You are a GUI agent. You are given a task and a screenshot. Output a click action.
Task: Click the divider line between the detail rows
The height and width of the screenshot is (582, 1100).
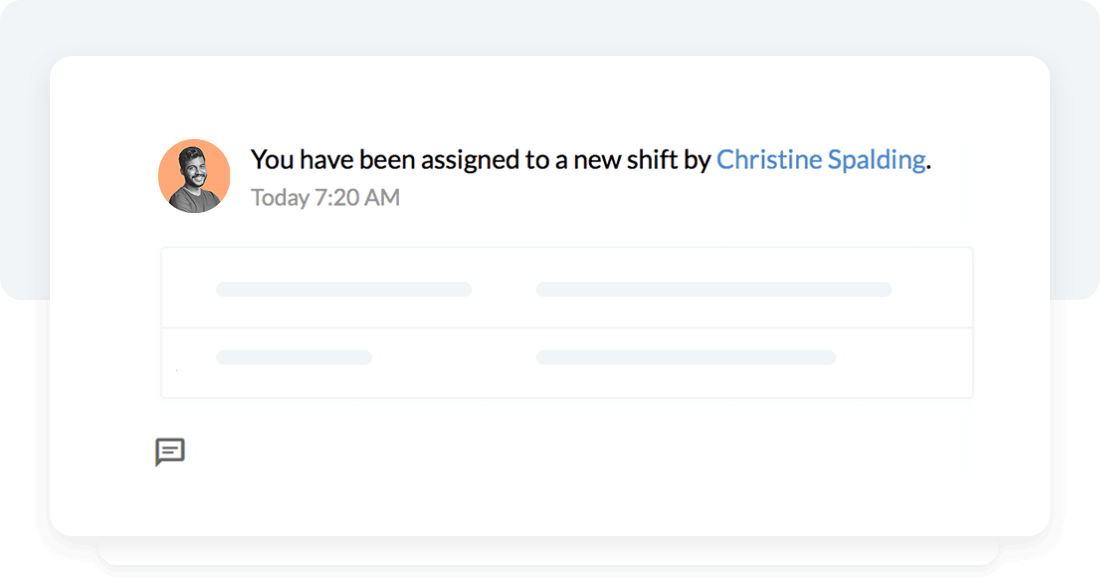coord(566,328)
